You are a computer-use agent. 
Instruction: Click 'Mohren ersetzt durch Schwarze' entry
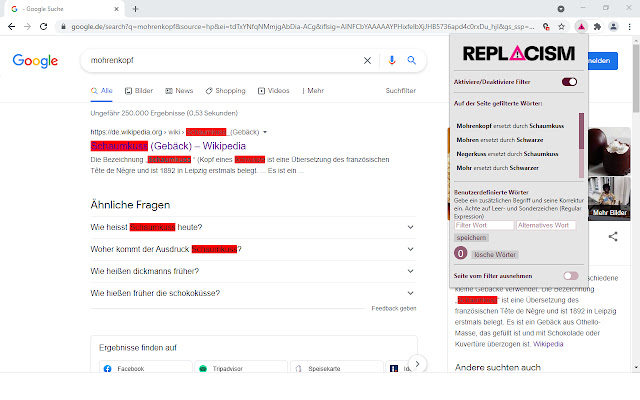point(500,140)
